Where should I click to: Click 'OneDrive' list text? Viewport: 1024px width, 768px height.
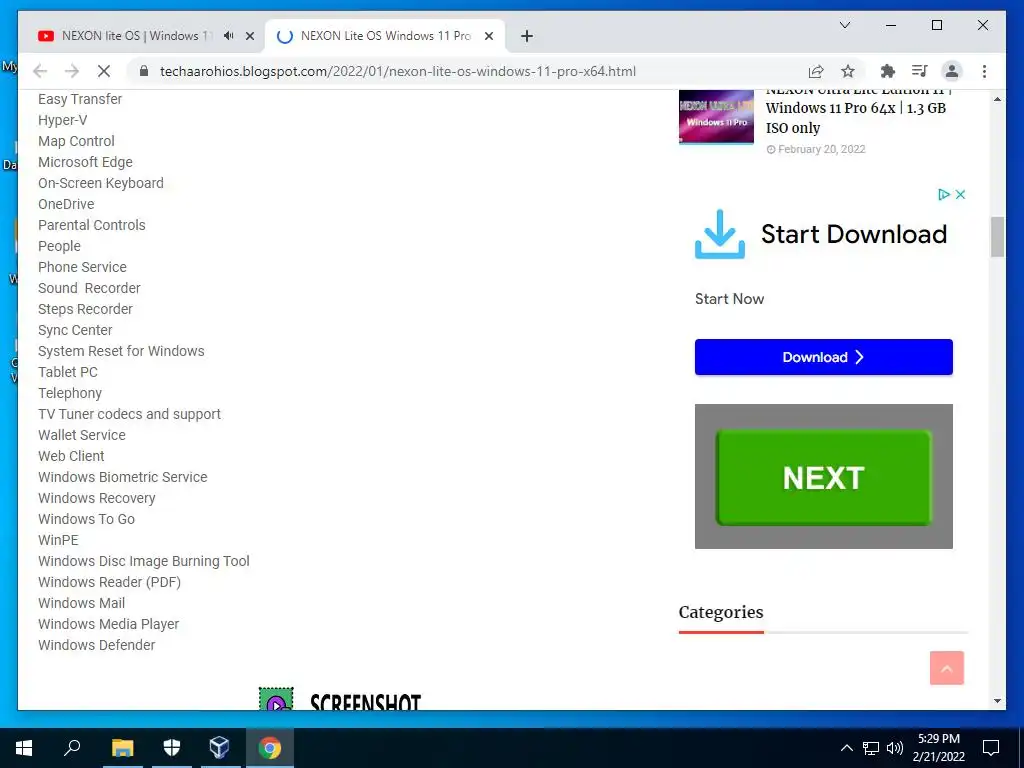(66, 204)
